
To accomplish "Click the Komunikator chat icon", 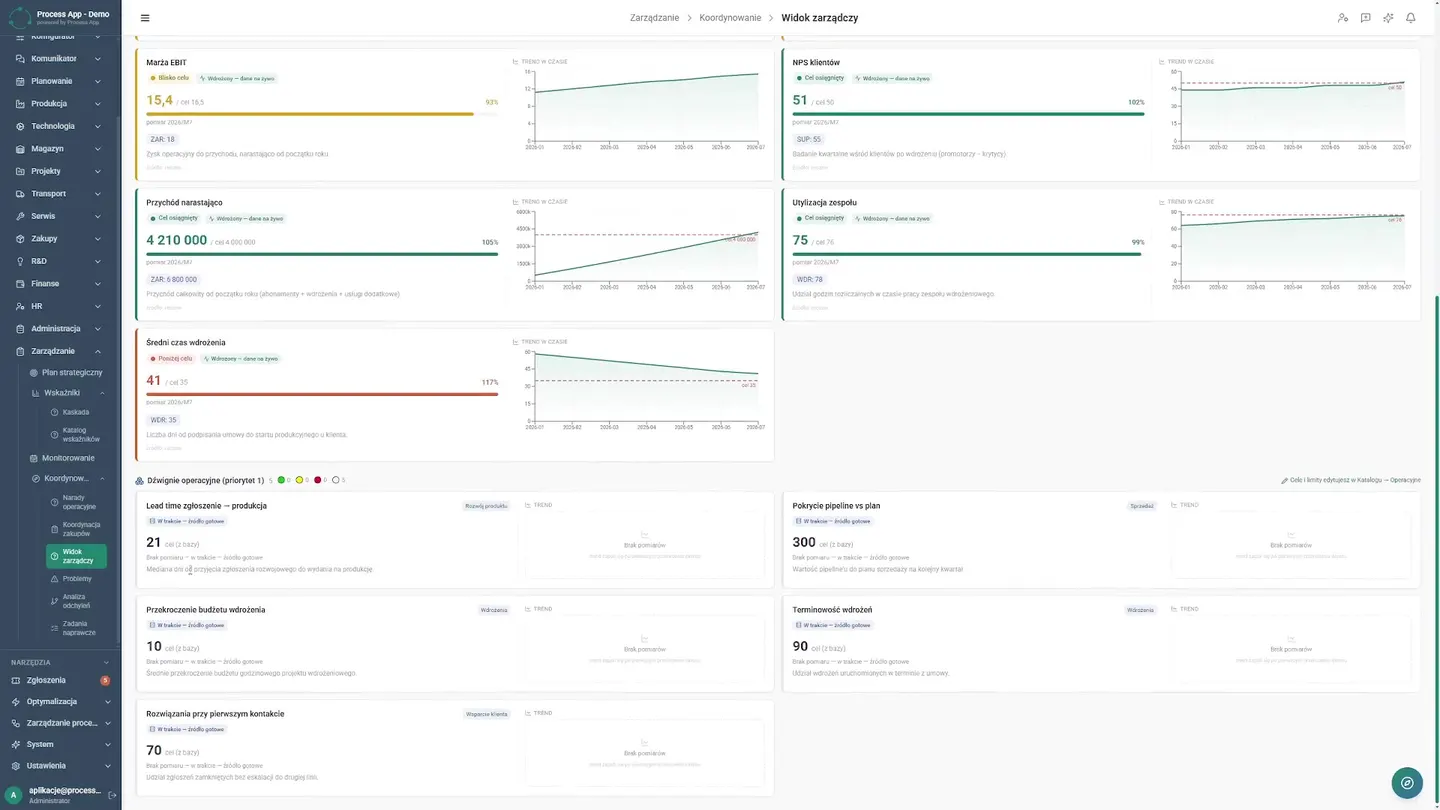I will tap(20, 59).
